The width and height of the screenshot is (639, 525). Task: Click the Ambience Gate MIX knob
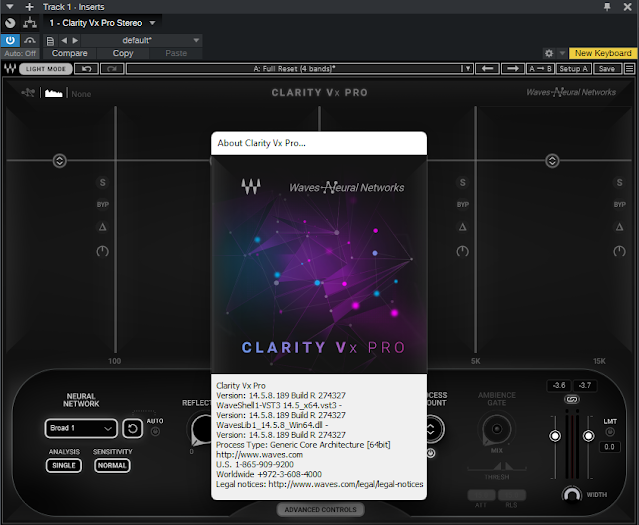click(x=497, y=429)
